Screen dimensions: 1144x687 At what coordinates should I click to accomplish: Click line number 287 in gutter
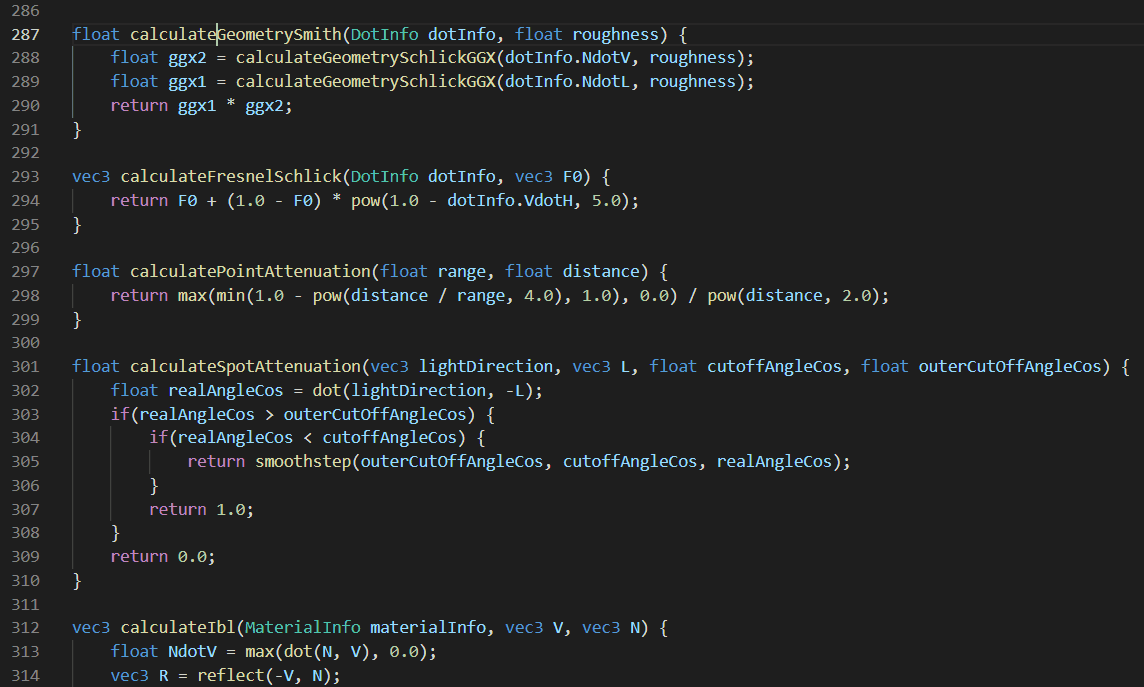(26, 34)
